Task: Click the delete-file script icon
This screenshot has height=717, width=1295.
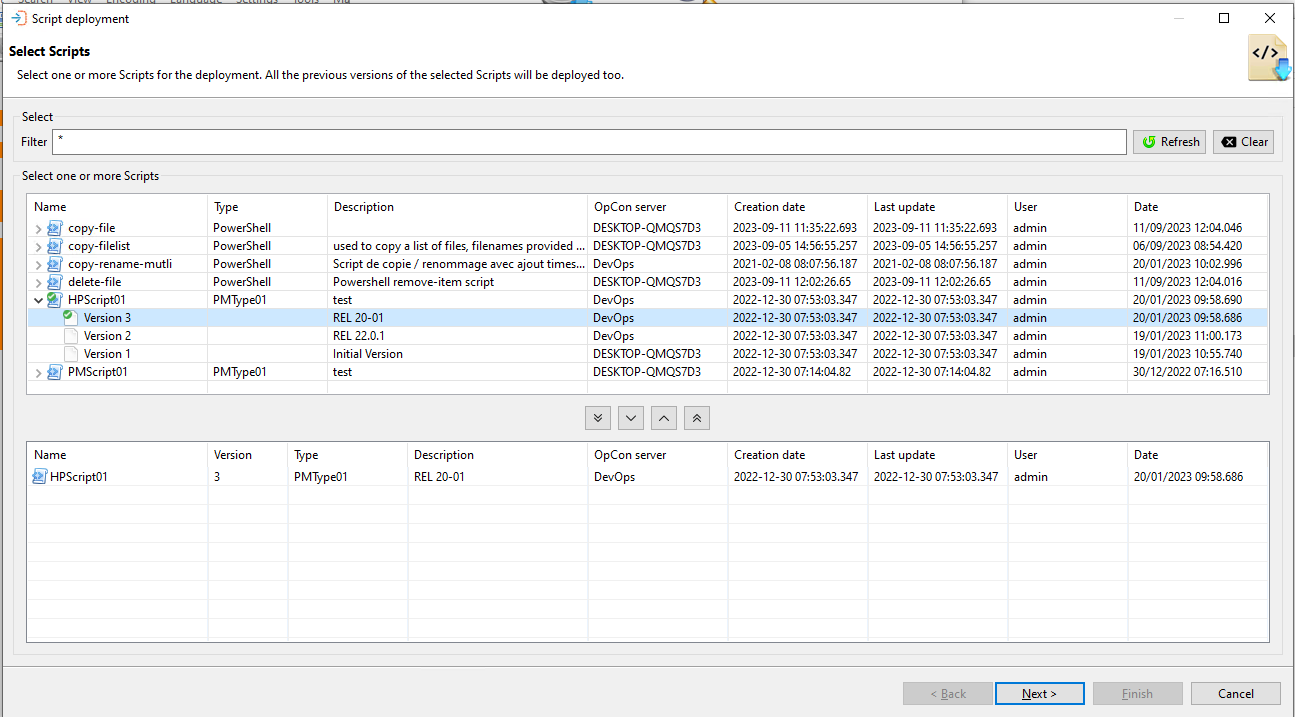Action: pyautogui.click(x=55, y=282)
